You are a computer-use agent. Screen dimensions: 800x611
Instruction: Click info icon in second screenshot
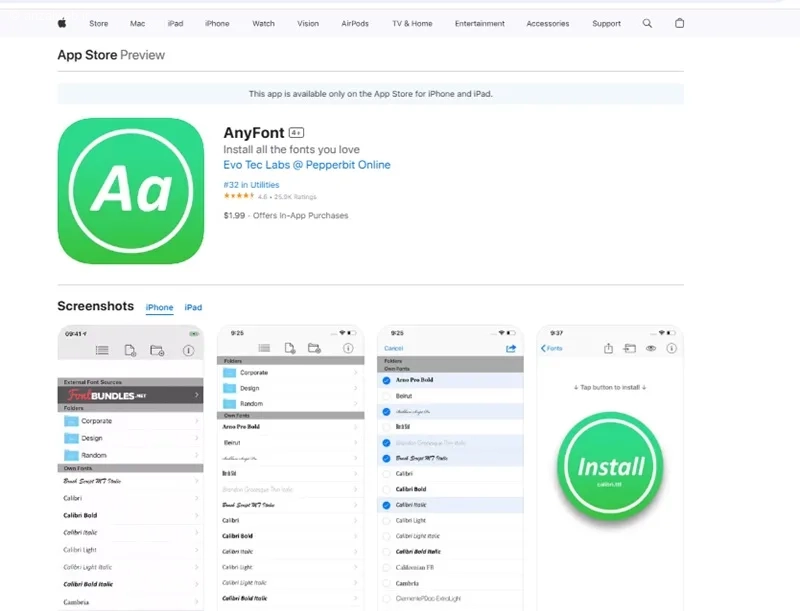(x=348, y=348)
